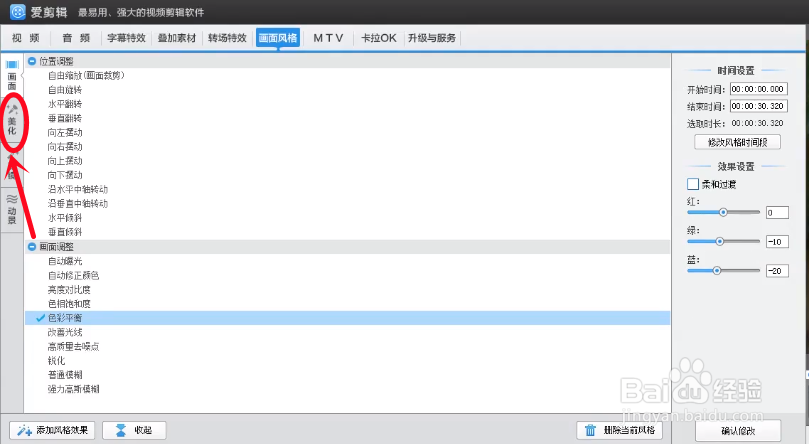
Task: Click the 删除当前风格 button
Action: 619,430
